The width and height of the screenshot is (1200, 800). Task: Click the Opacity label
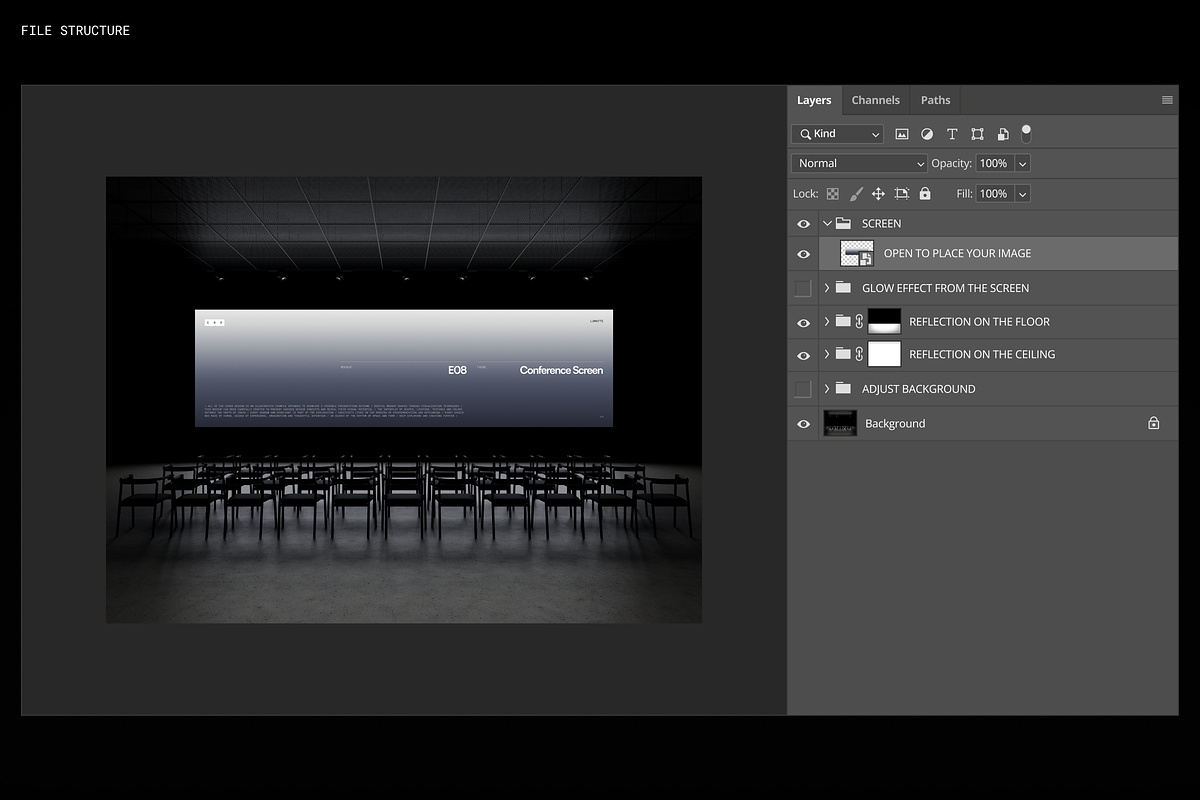coord(951,163)
